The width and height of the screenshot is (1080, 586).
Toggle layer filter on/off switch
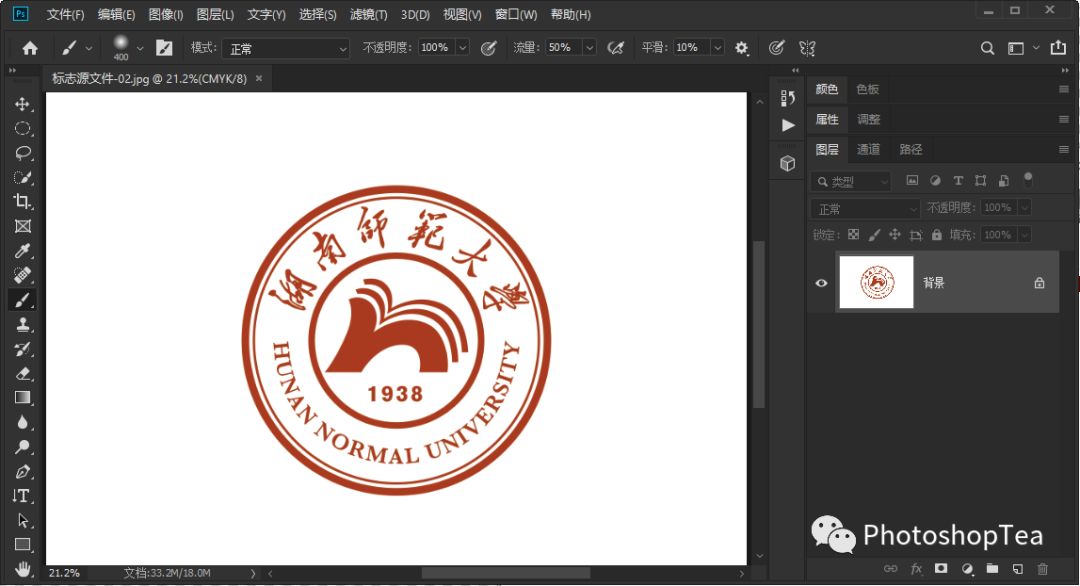tap(1028, 180)
